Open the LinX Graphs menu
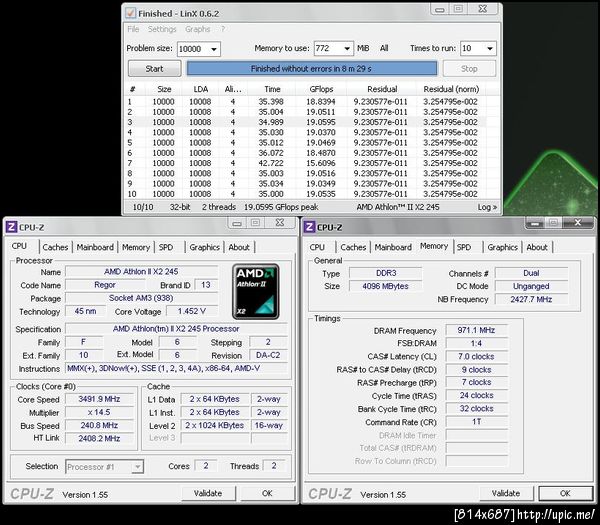Image resolution: width=600 pixels, height=525 pixels. [197, 29]
